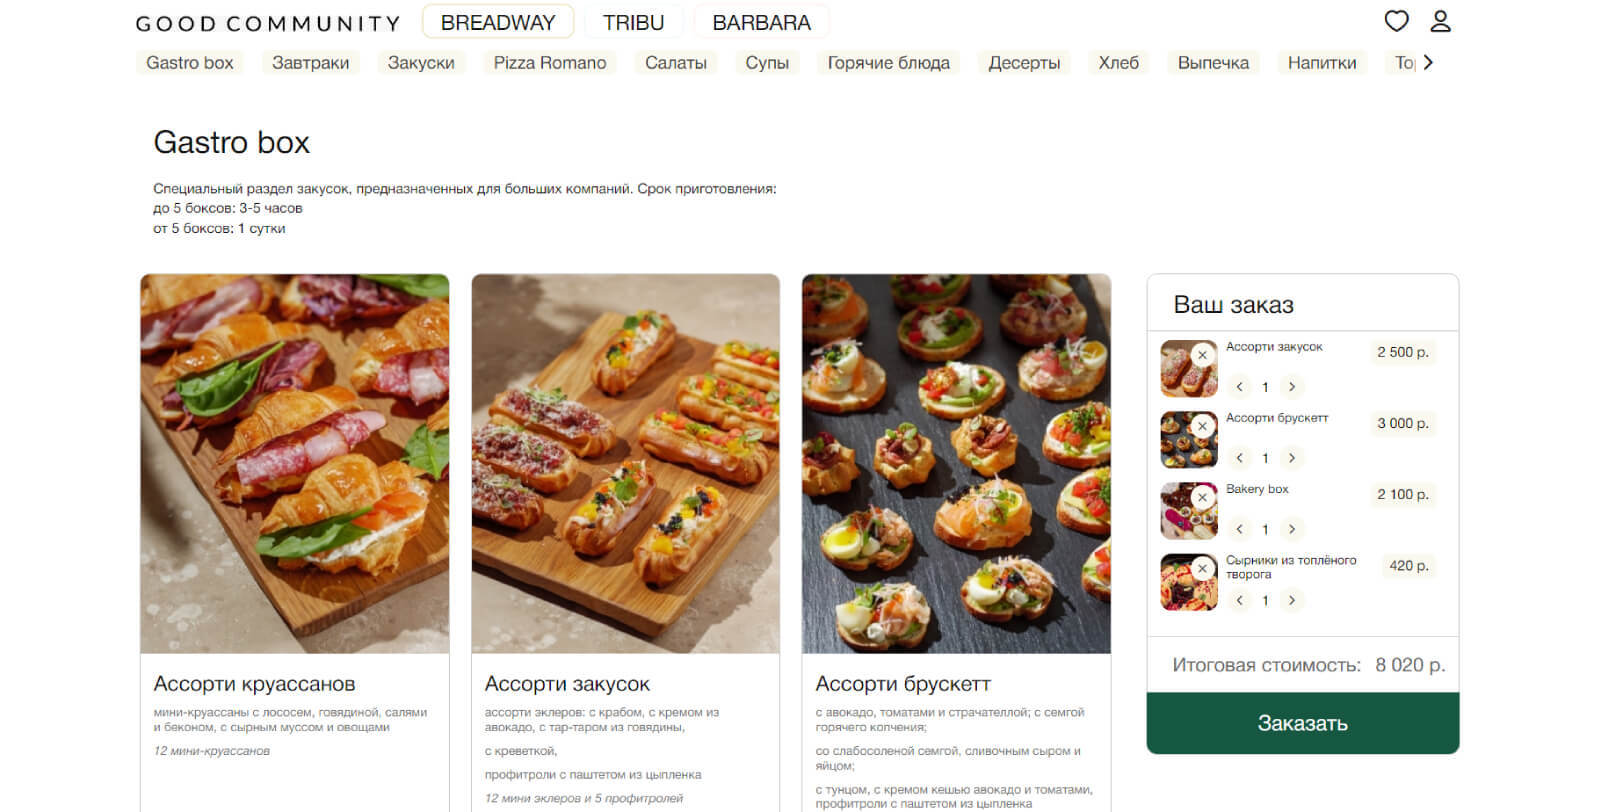Switch to the TRIBU restaurant tab
The width and height of the screenshot is (1600, 812).
tap(633, 22)
